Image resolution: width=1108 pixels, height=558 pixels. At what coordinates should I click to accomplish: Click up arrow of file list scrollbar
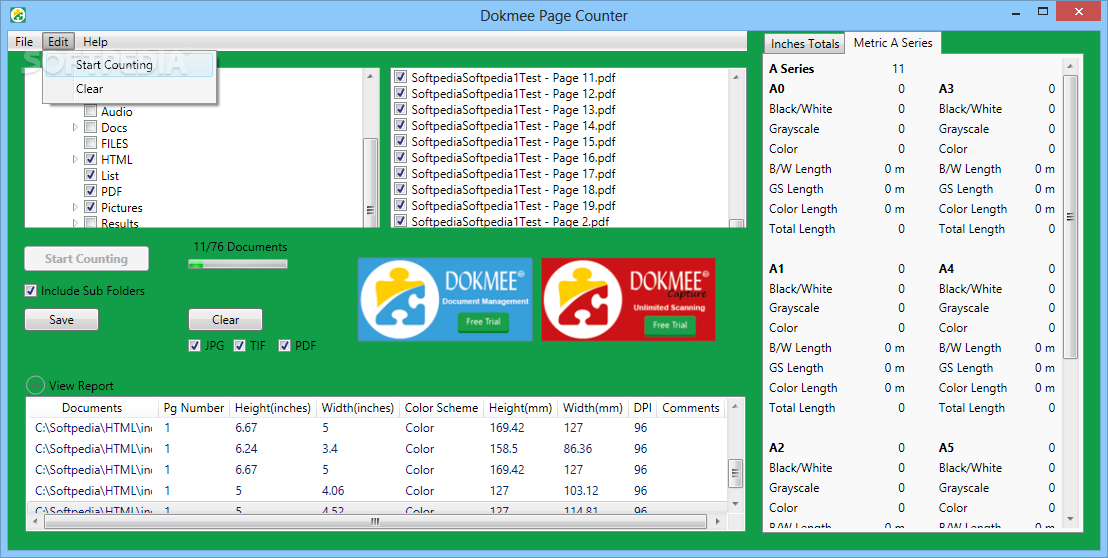point(736,76)
